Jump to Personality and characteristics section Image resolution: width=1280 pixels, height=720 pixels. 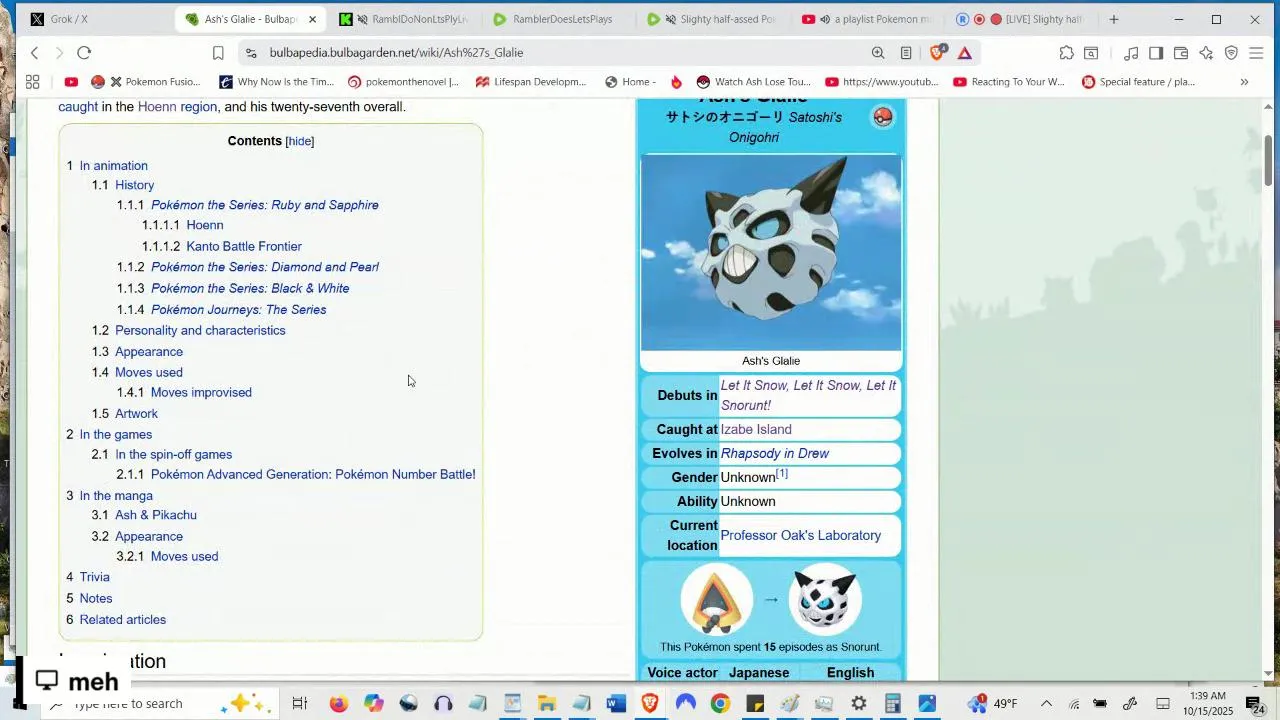(200, 330)
